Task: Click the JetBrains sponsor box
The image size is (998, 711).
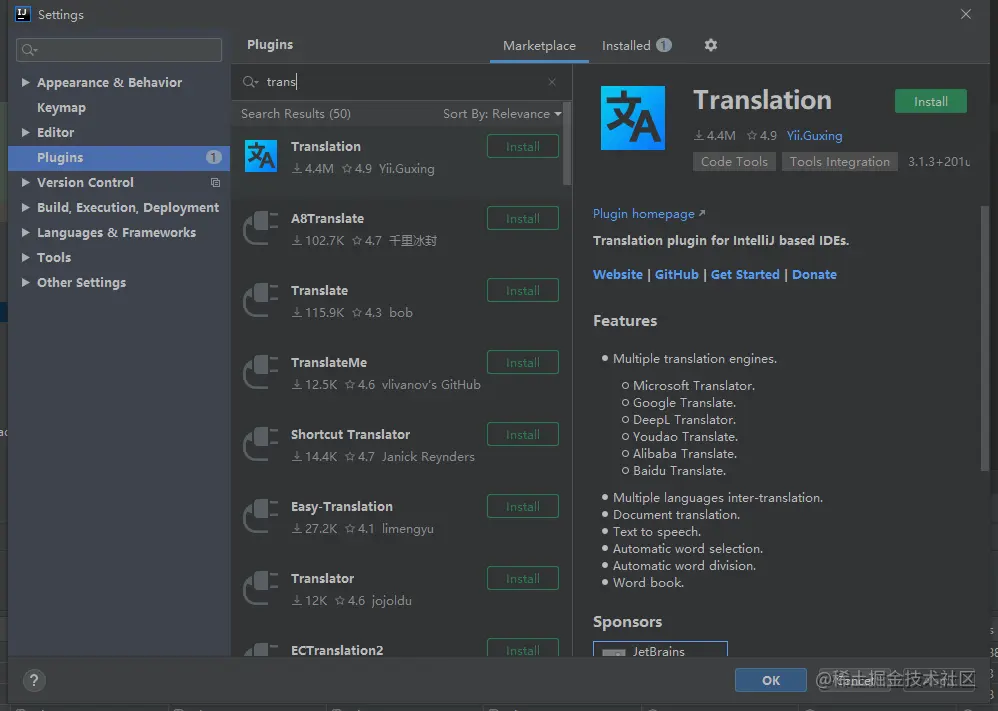Action: click(x=660, y=649)
